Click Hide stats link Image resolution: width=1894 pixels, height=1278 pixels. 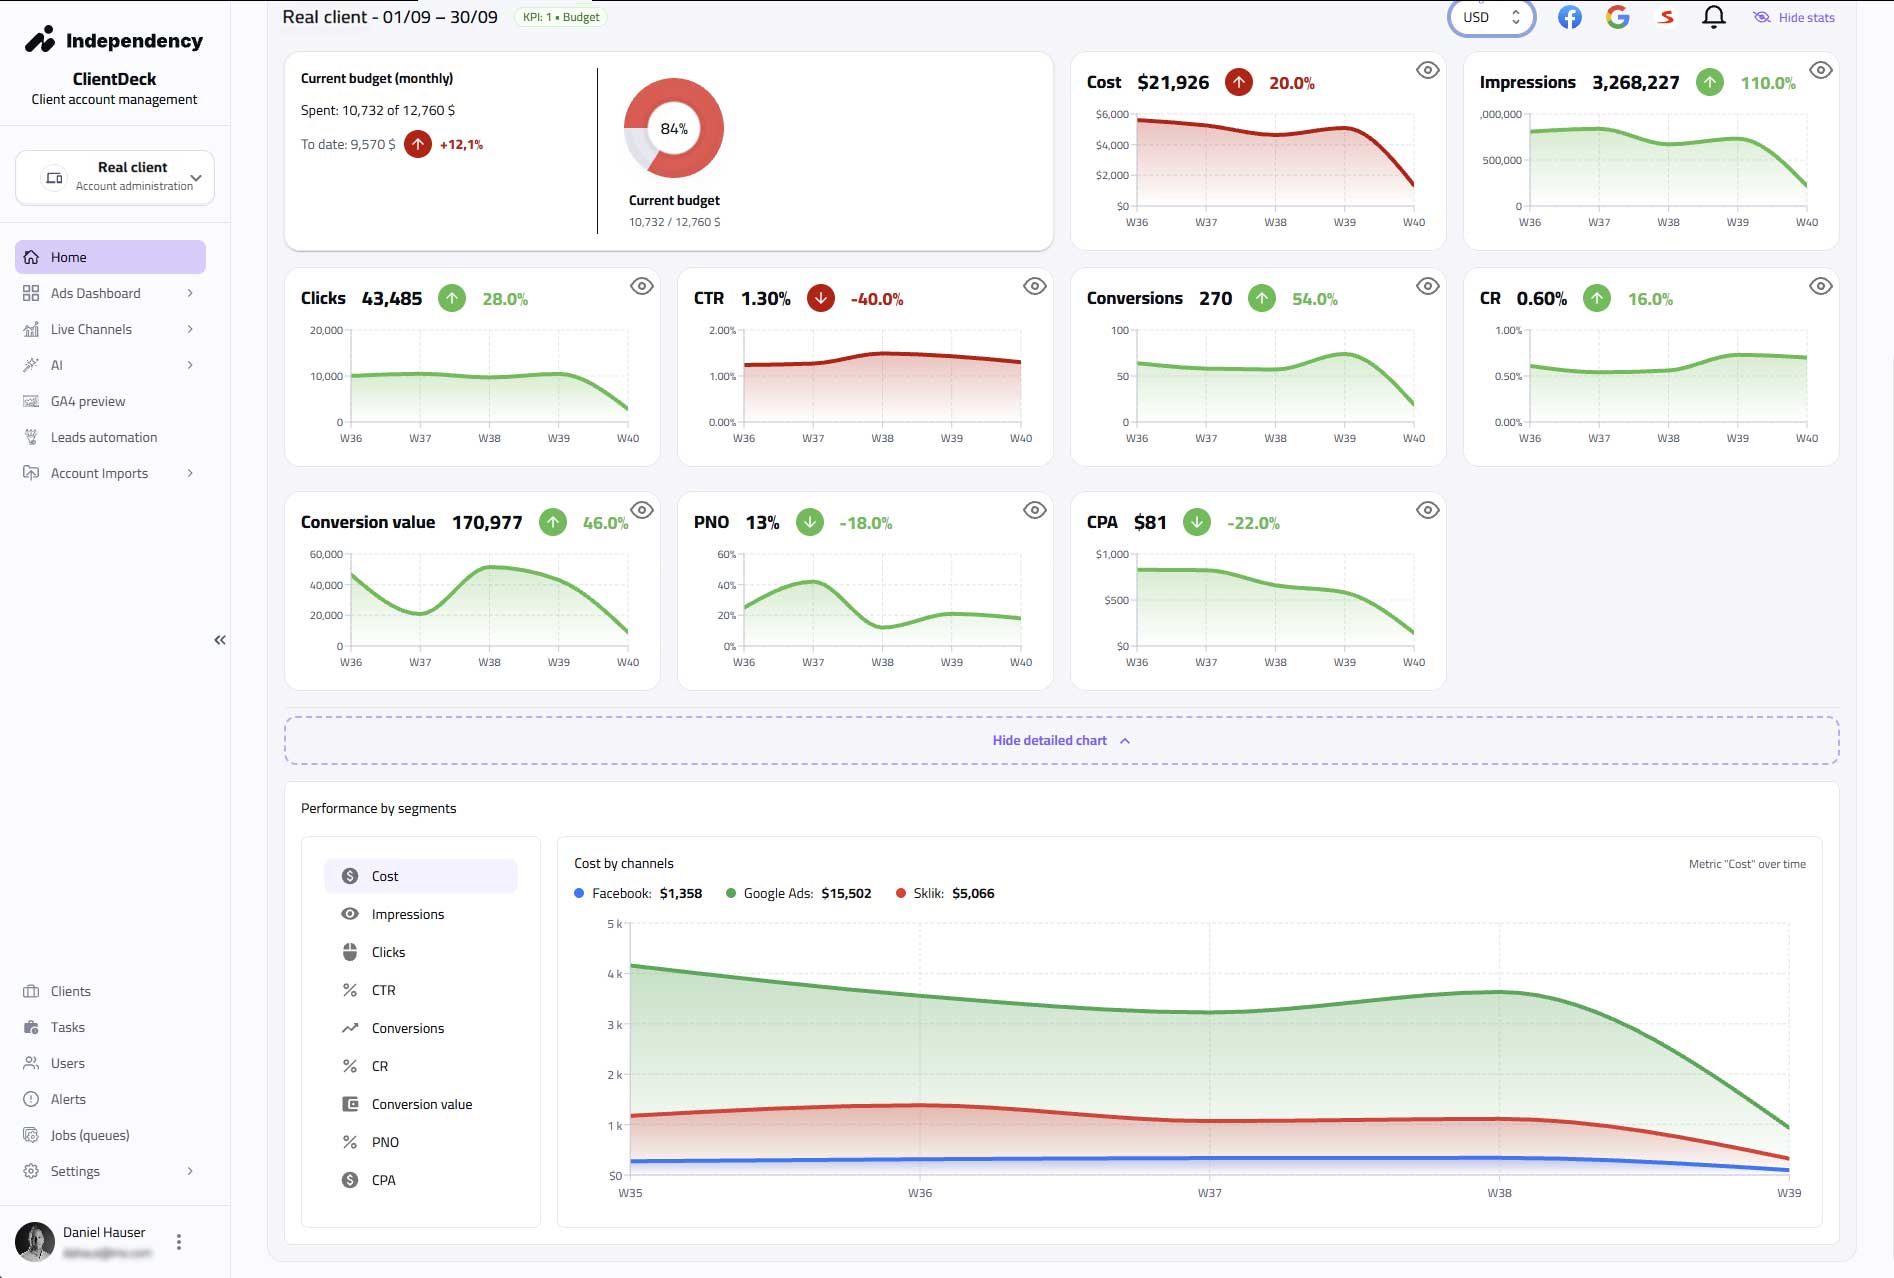coord(1794,17)
